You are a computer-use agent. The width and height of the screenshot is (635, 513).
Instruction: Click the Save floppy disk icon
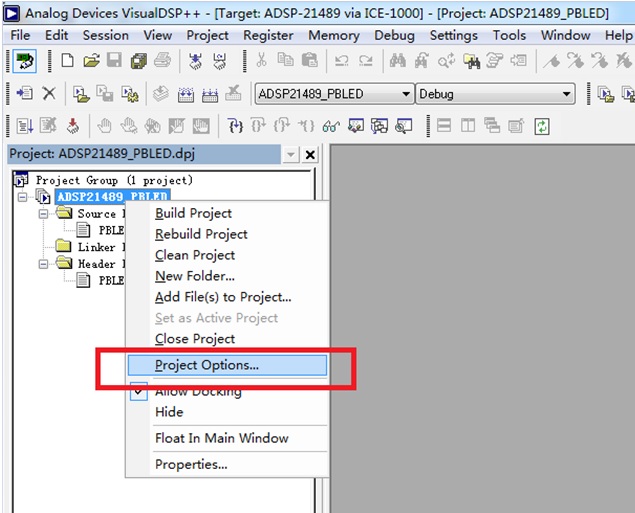point(115,60)
